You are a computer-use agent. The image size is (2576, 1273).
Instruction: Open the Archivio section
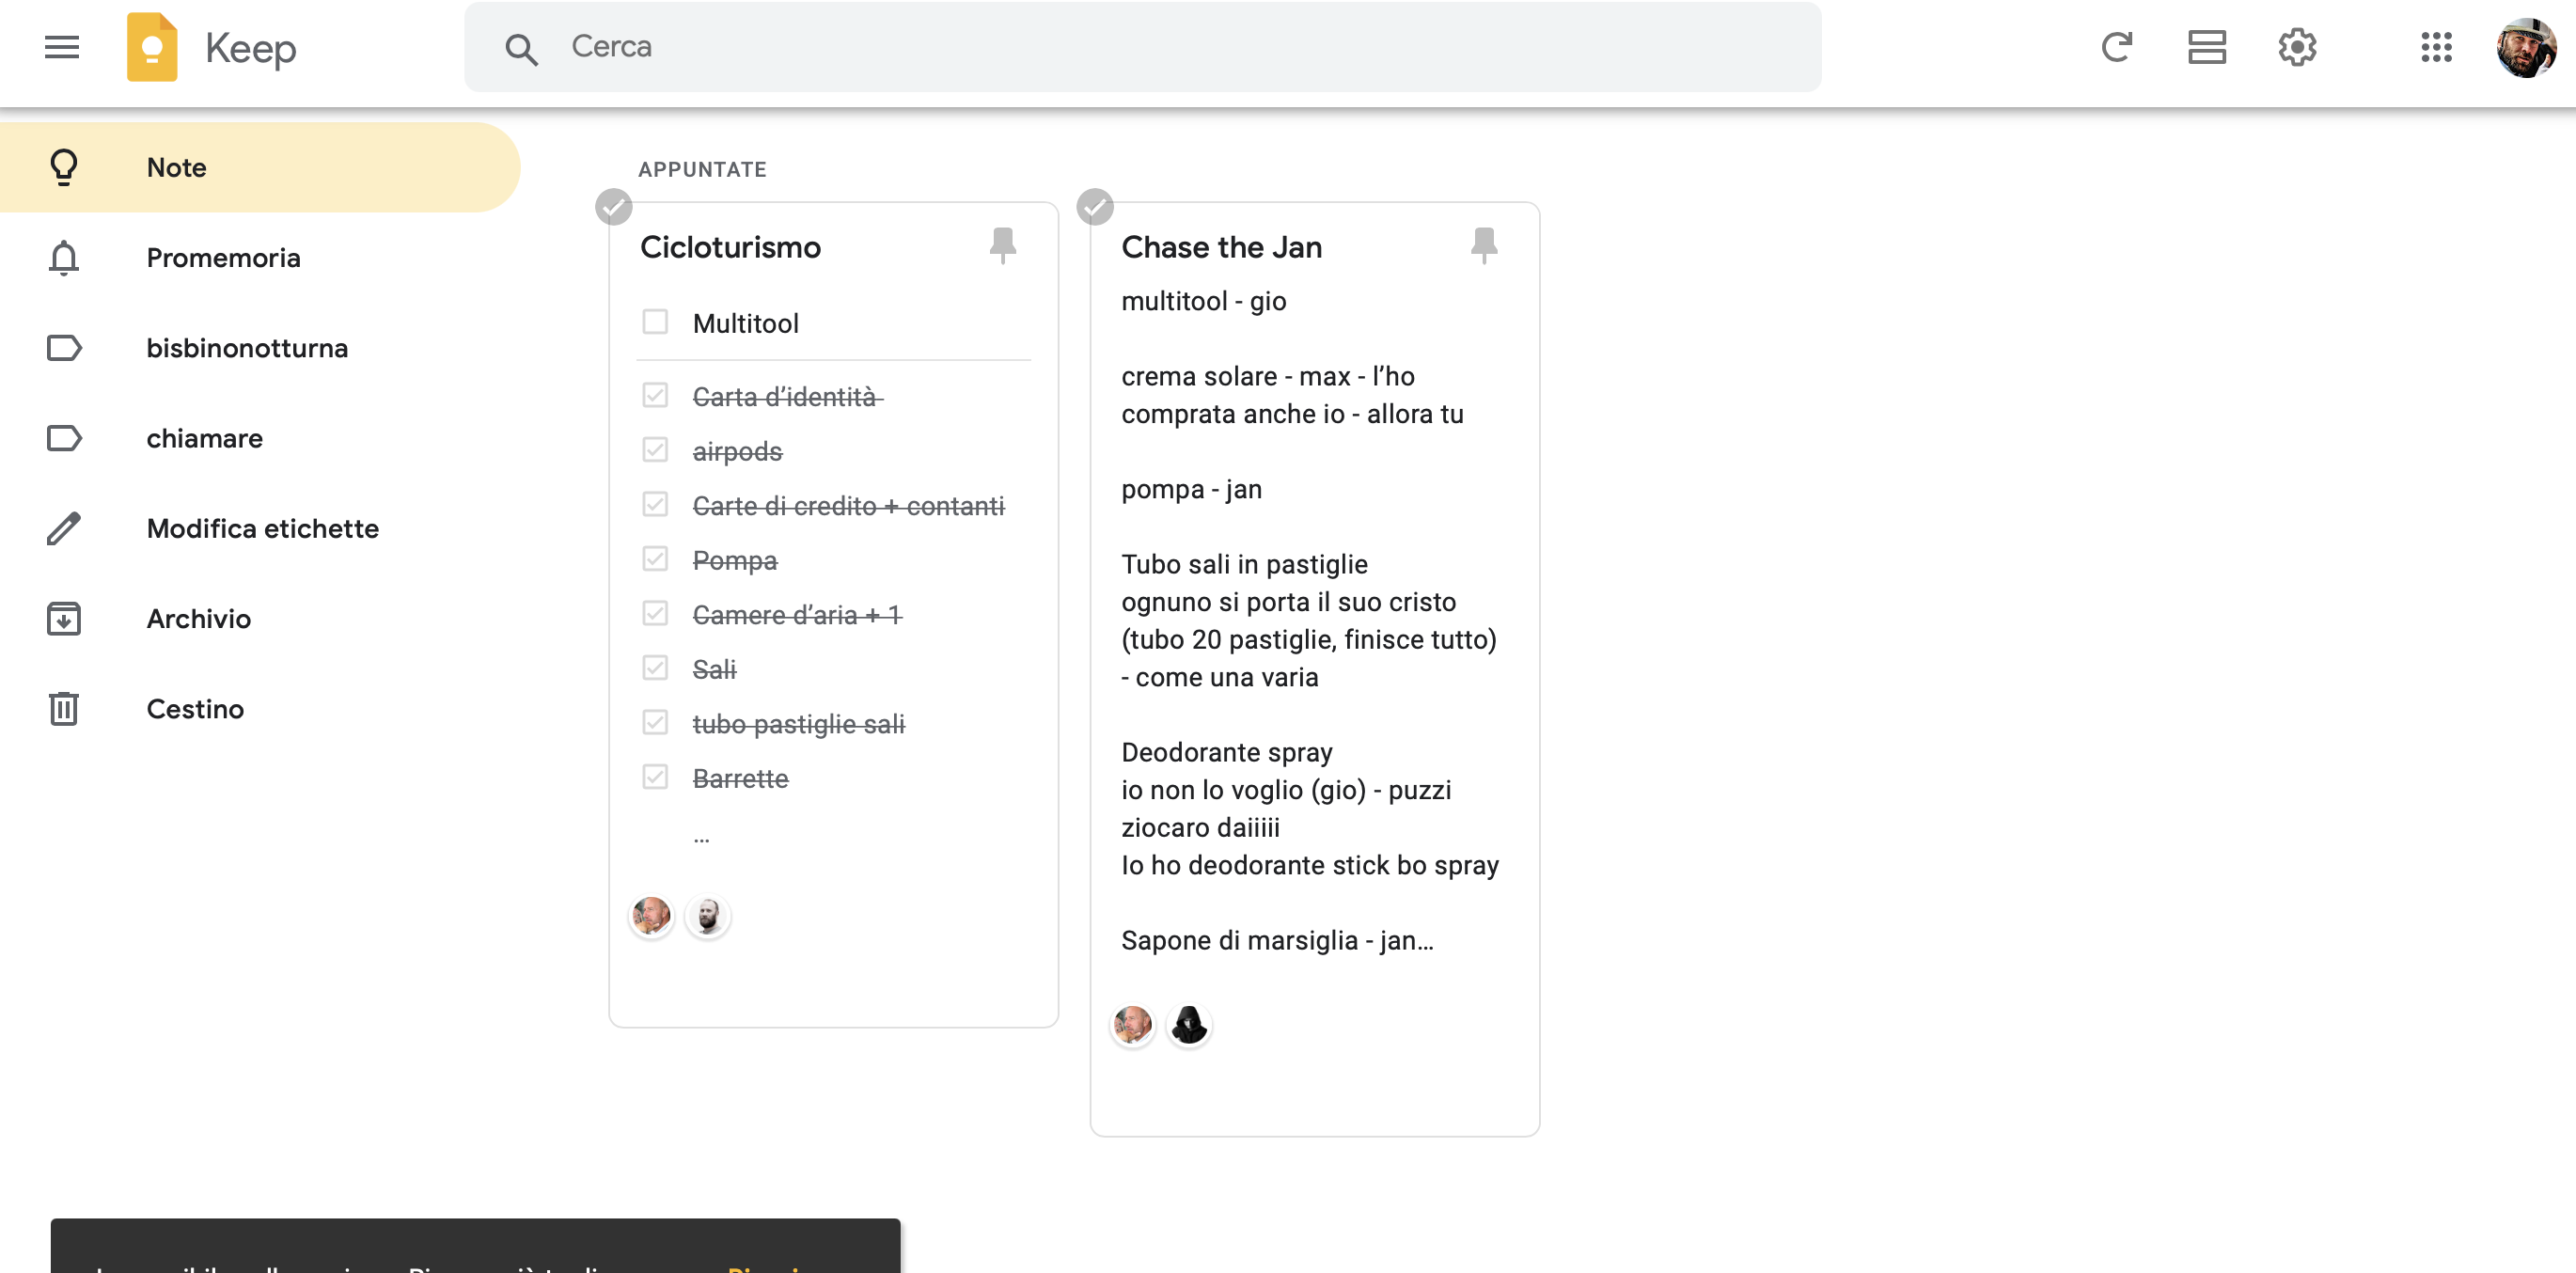(x=198, y=619)
